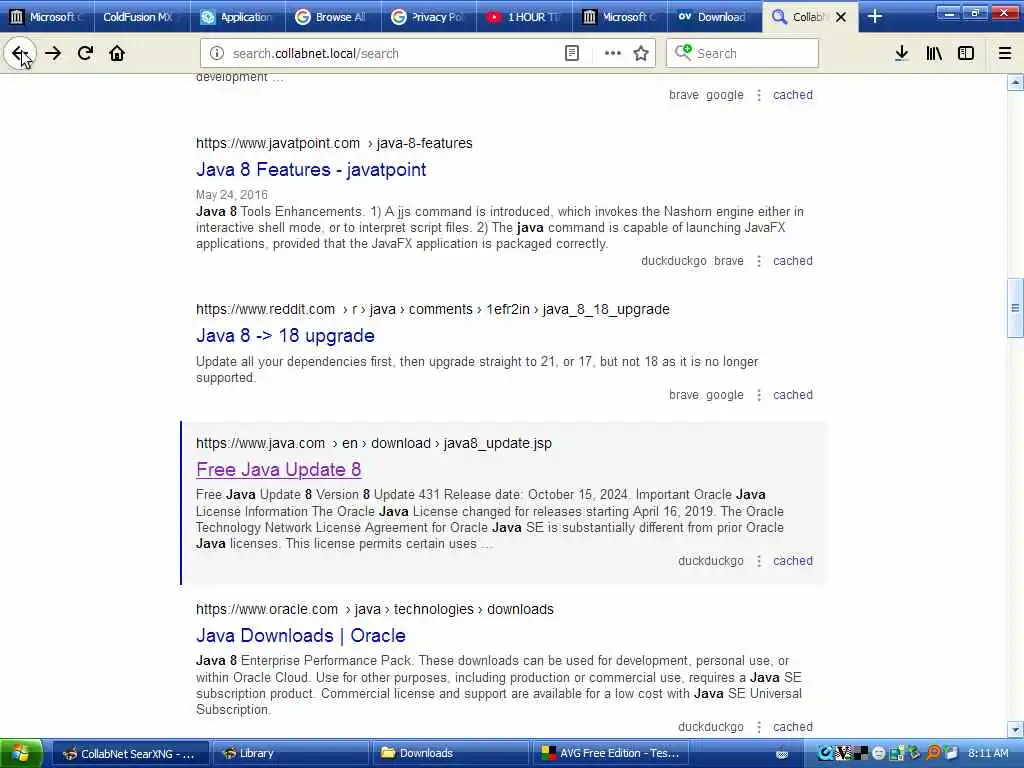Image resolution: width=1024 pixels, height=768 pixels.
Task: Open the Windows Start button
Action: coord(21,753)
